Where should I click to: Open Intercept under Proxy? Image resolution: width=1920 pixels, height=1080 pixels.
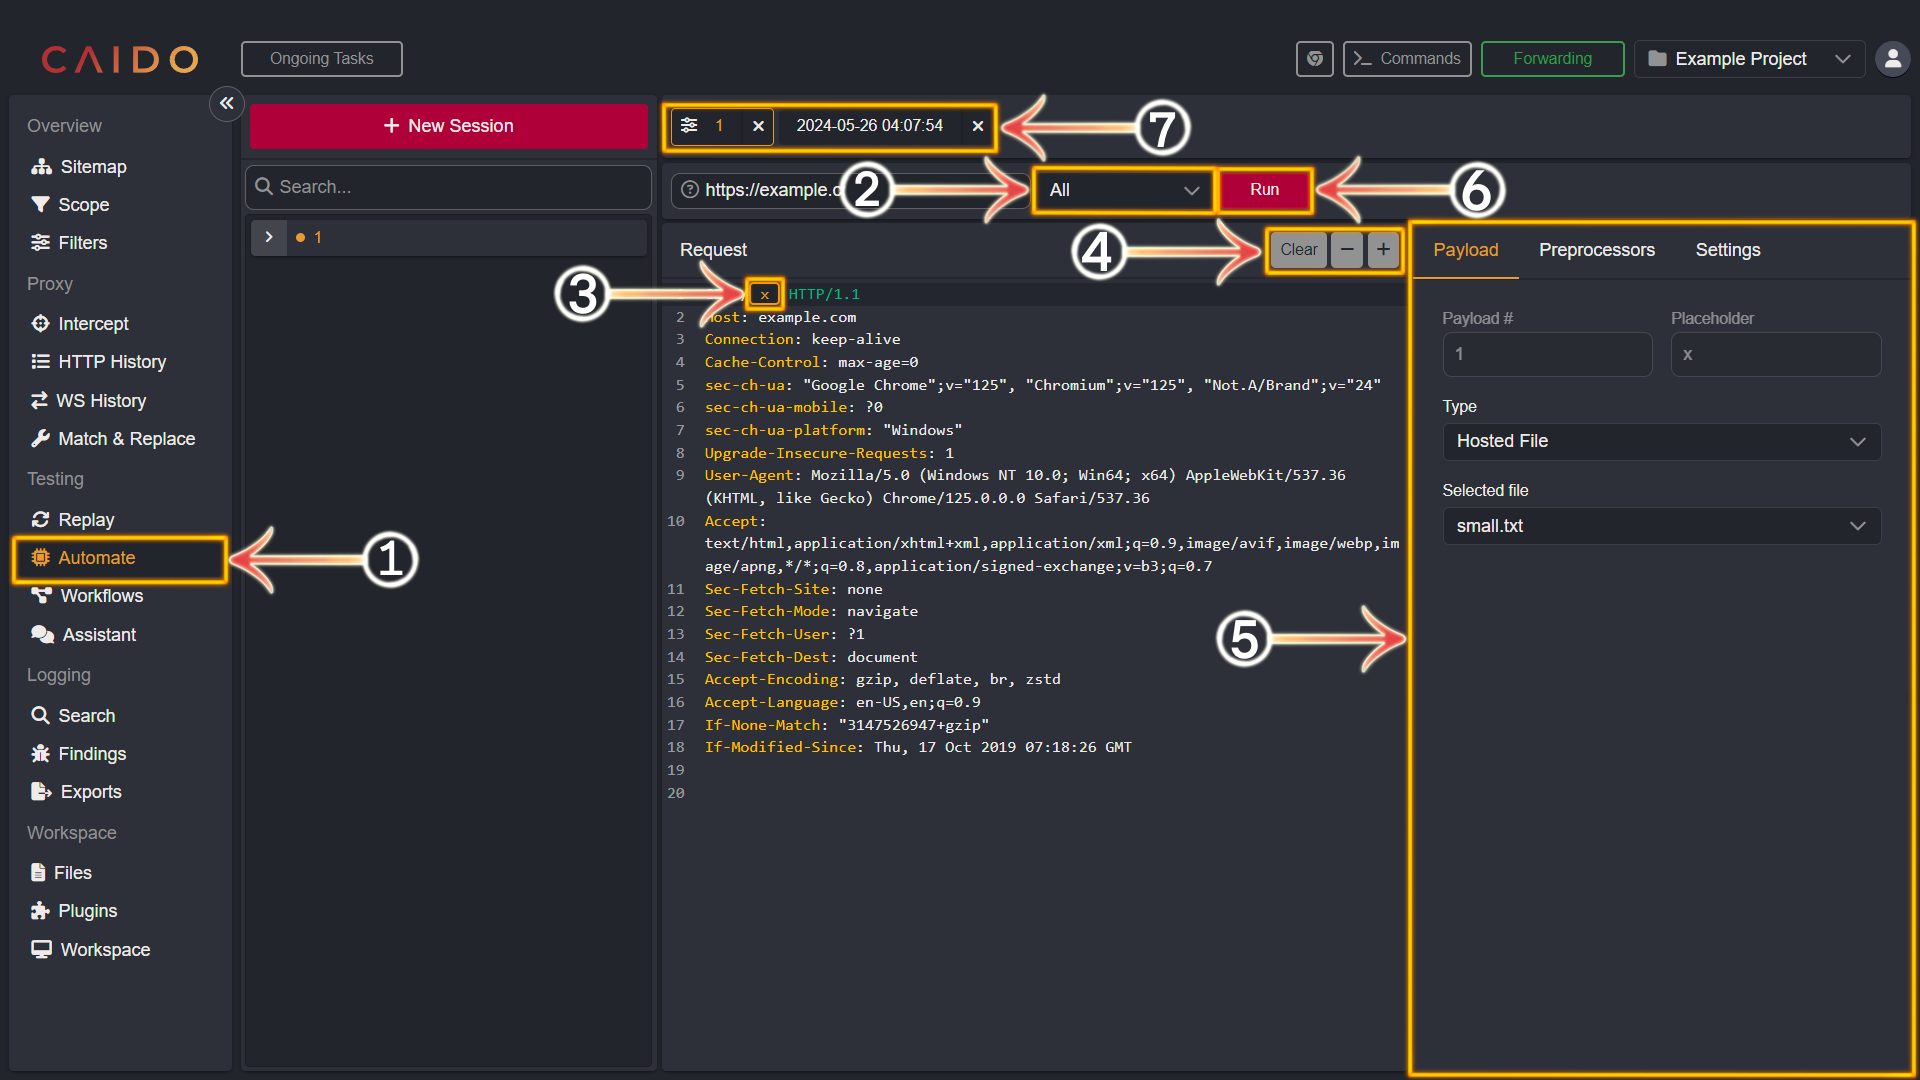(x=80, y=324)
